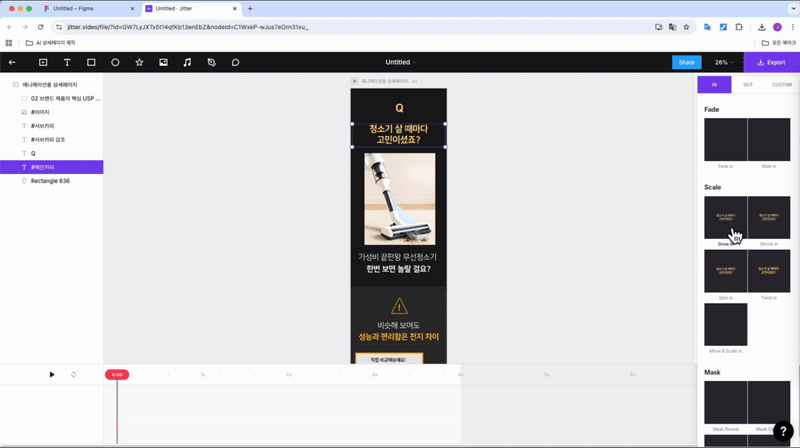The width and height of the screenshot is (800, 448).
Task: Select the Text tool in toolbar
Action: coord(67,62)
